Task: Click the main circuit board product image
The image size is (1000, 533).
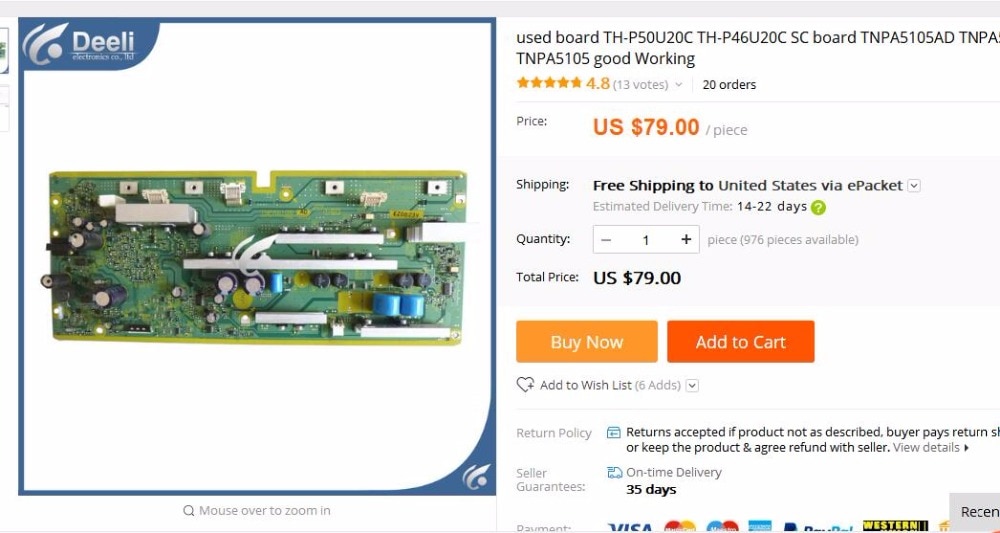Action: (257, 256)
